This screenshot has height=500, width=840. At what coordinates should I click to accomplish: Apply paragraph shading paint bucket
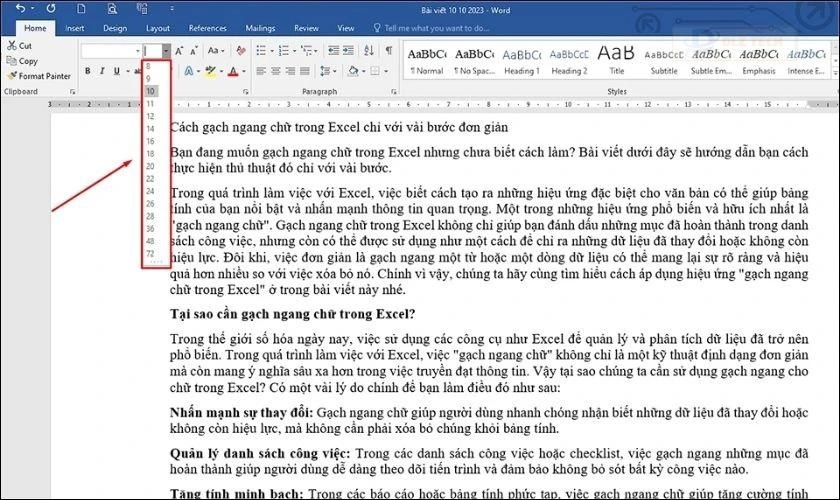coord(353,71)
